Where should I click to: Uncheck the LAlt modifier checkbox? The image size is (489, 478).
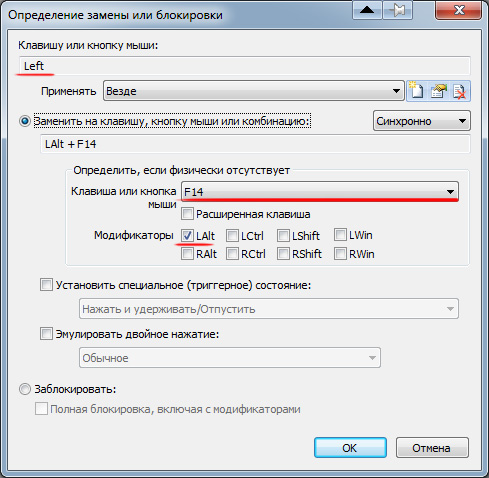coord(187,236)
